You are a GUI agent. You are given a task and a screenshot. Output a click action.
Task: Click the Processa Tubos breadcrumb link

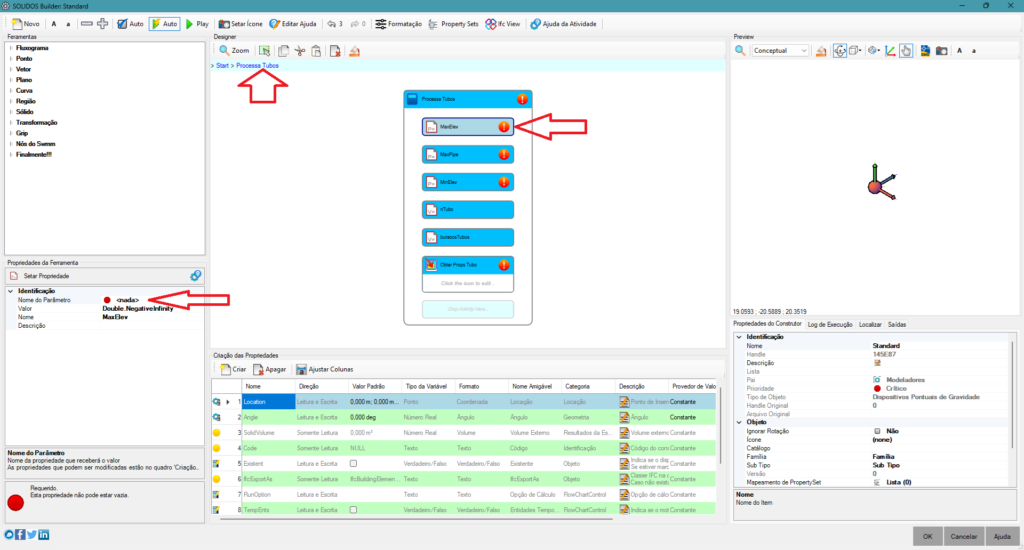[257, 65]
